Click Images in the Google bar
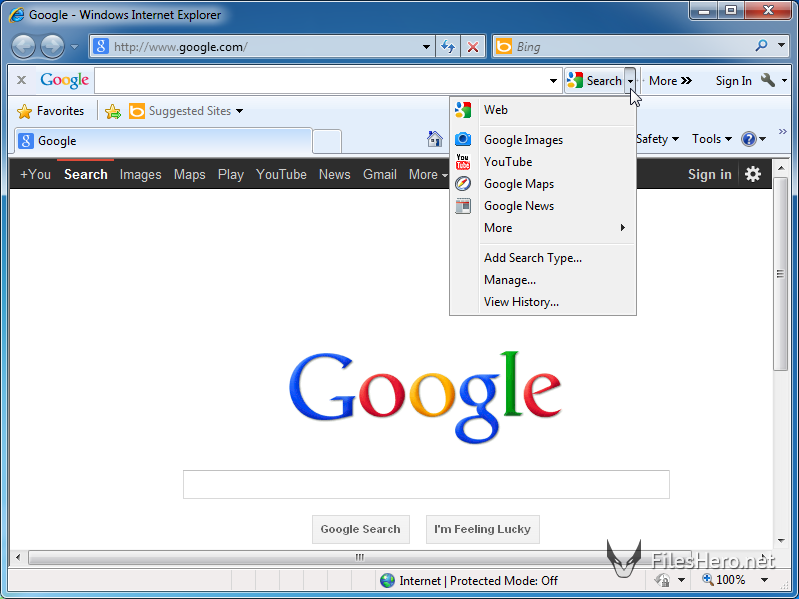799x599 pixels. (x=140, y=174)
